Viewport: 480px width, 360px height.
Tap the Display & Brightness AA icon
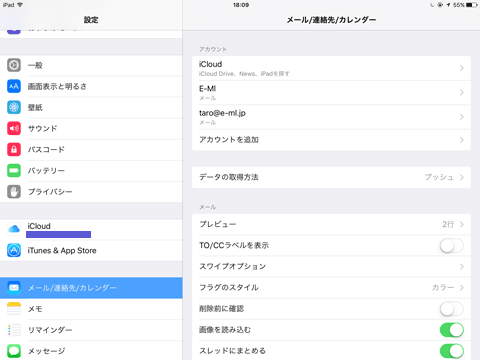(14, 86)
